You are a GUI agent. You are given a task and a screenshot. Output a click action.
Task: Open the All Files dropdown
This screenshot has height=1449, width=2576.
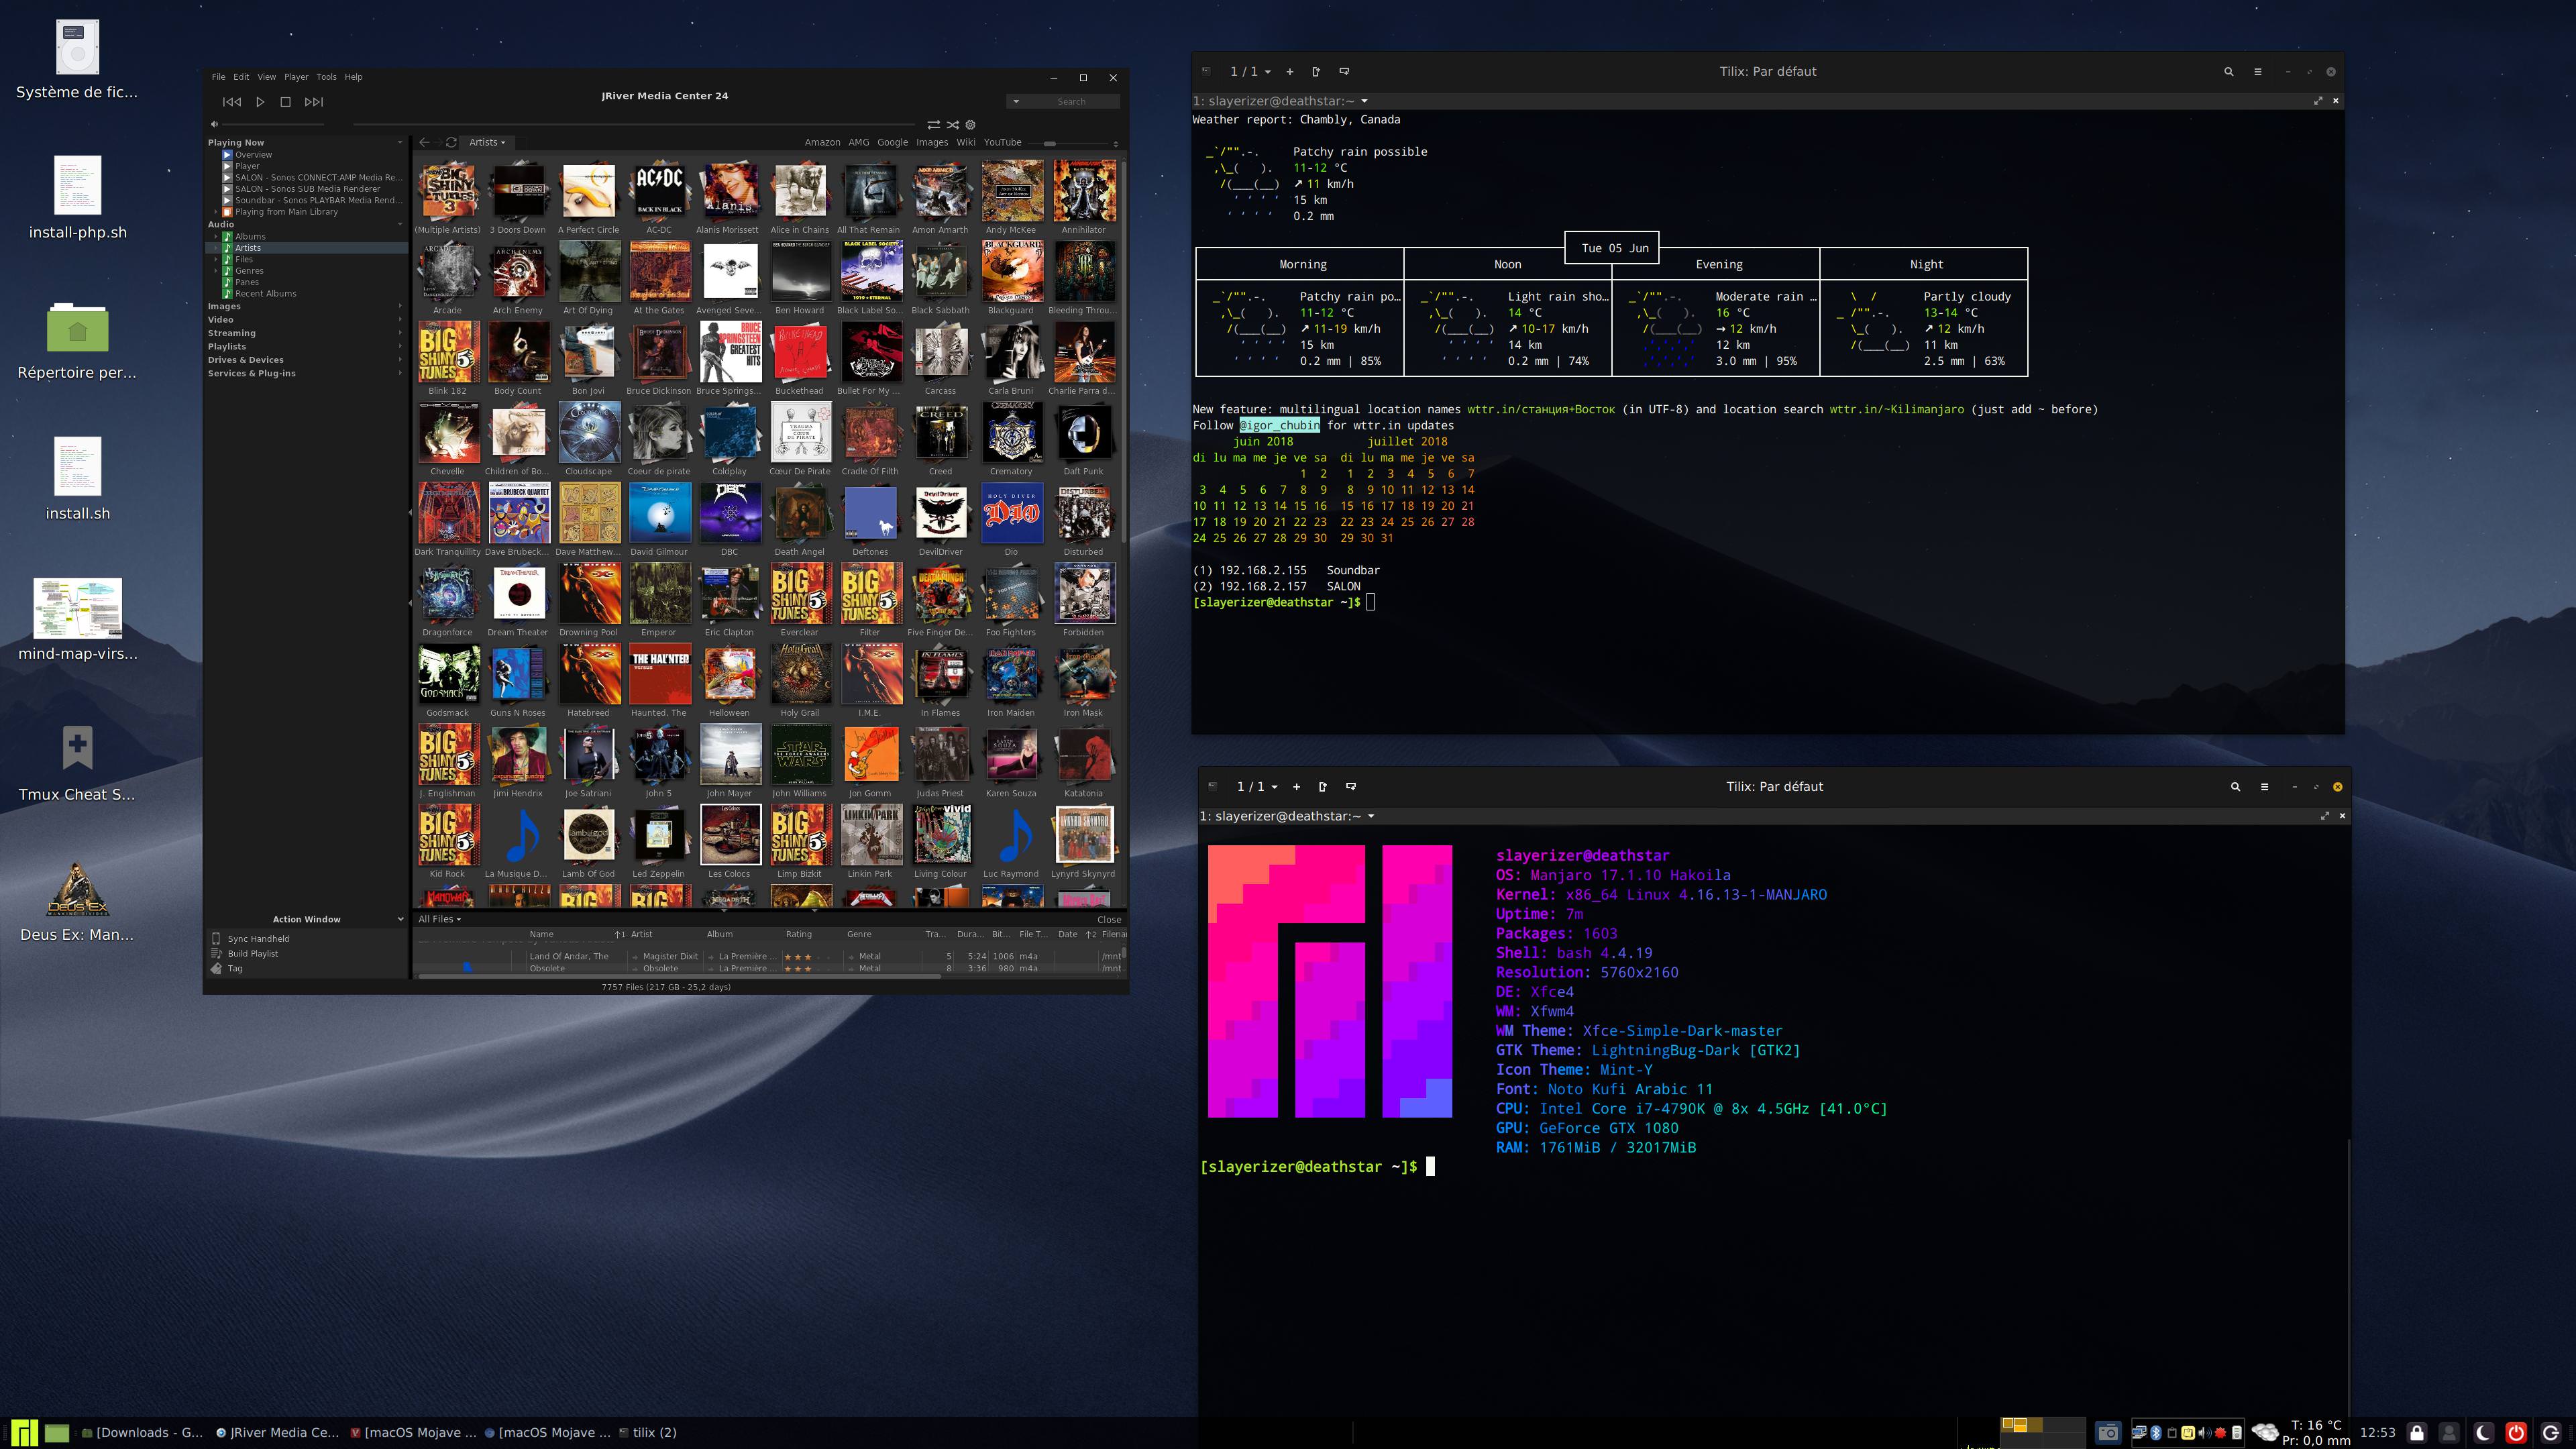(439, 919)
